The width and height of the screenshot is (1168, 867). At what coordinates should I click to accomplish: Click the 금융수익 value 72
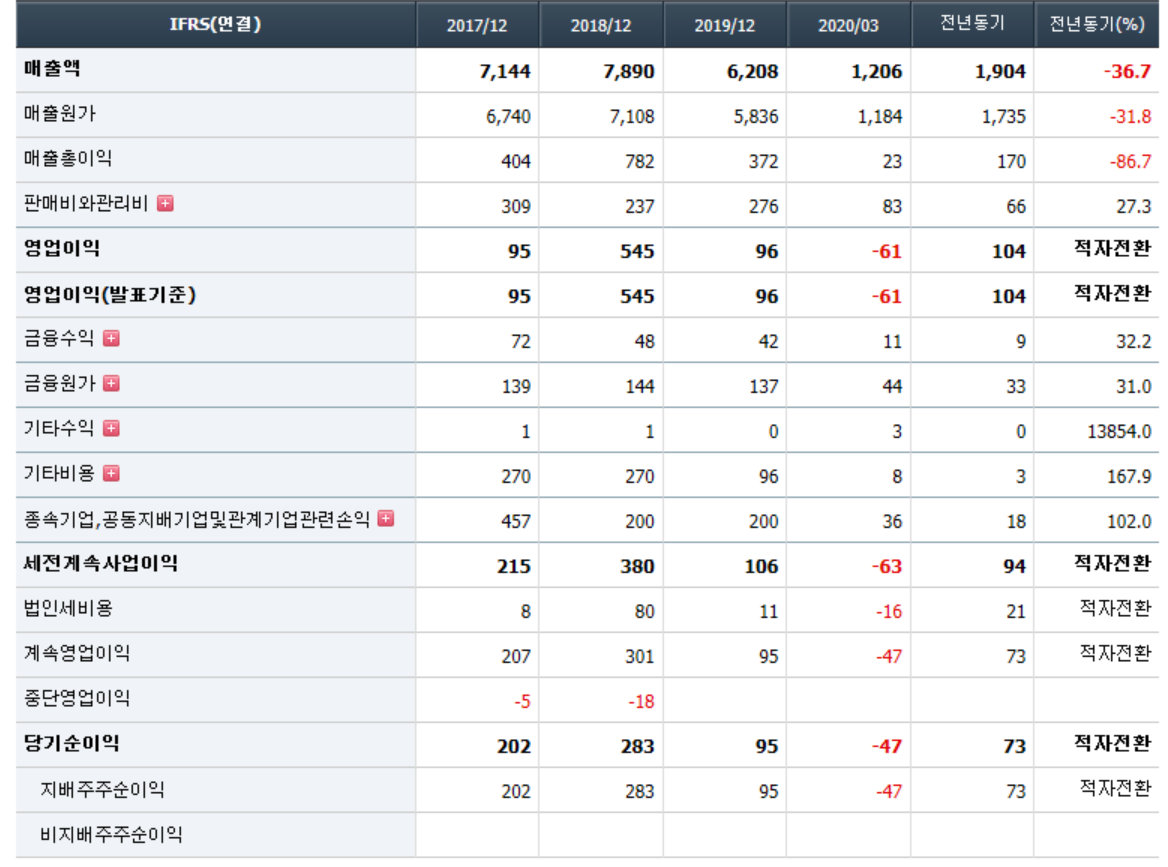click(521, 342)
